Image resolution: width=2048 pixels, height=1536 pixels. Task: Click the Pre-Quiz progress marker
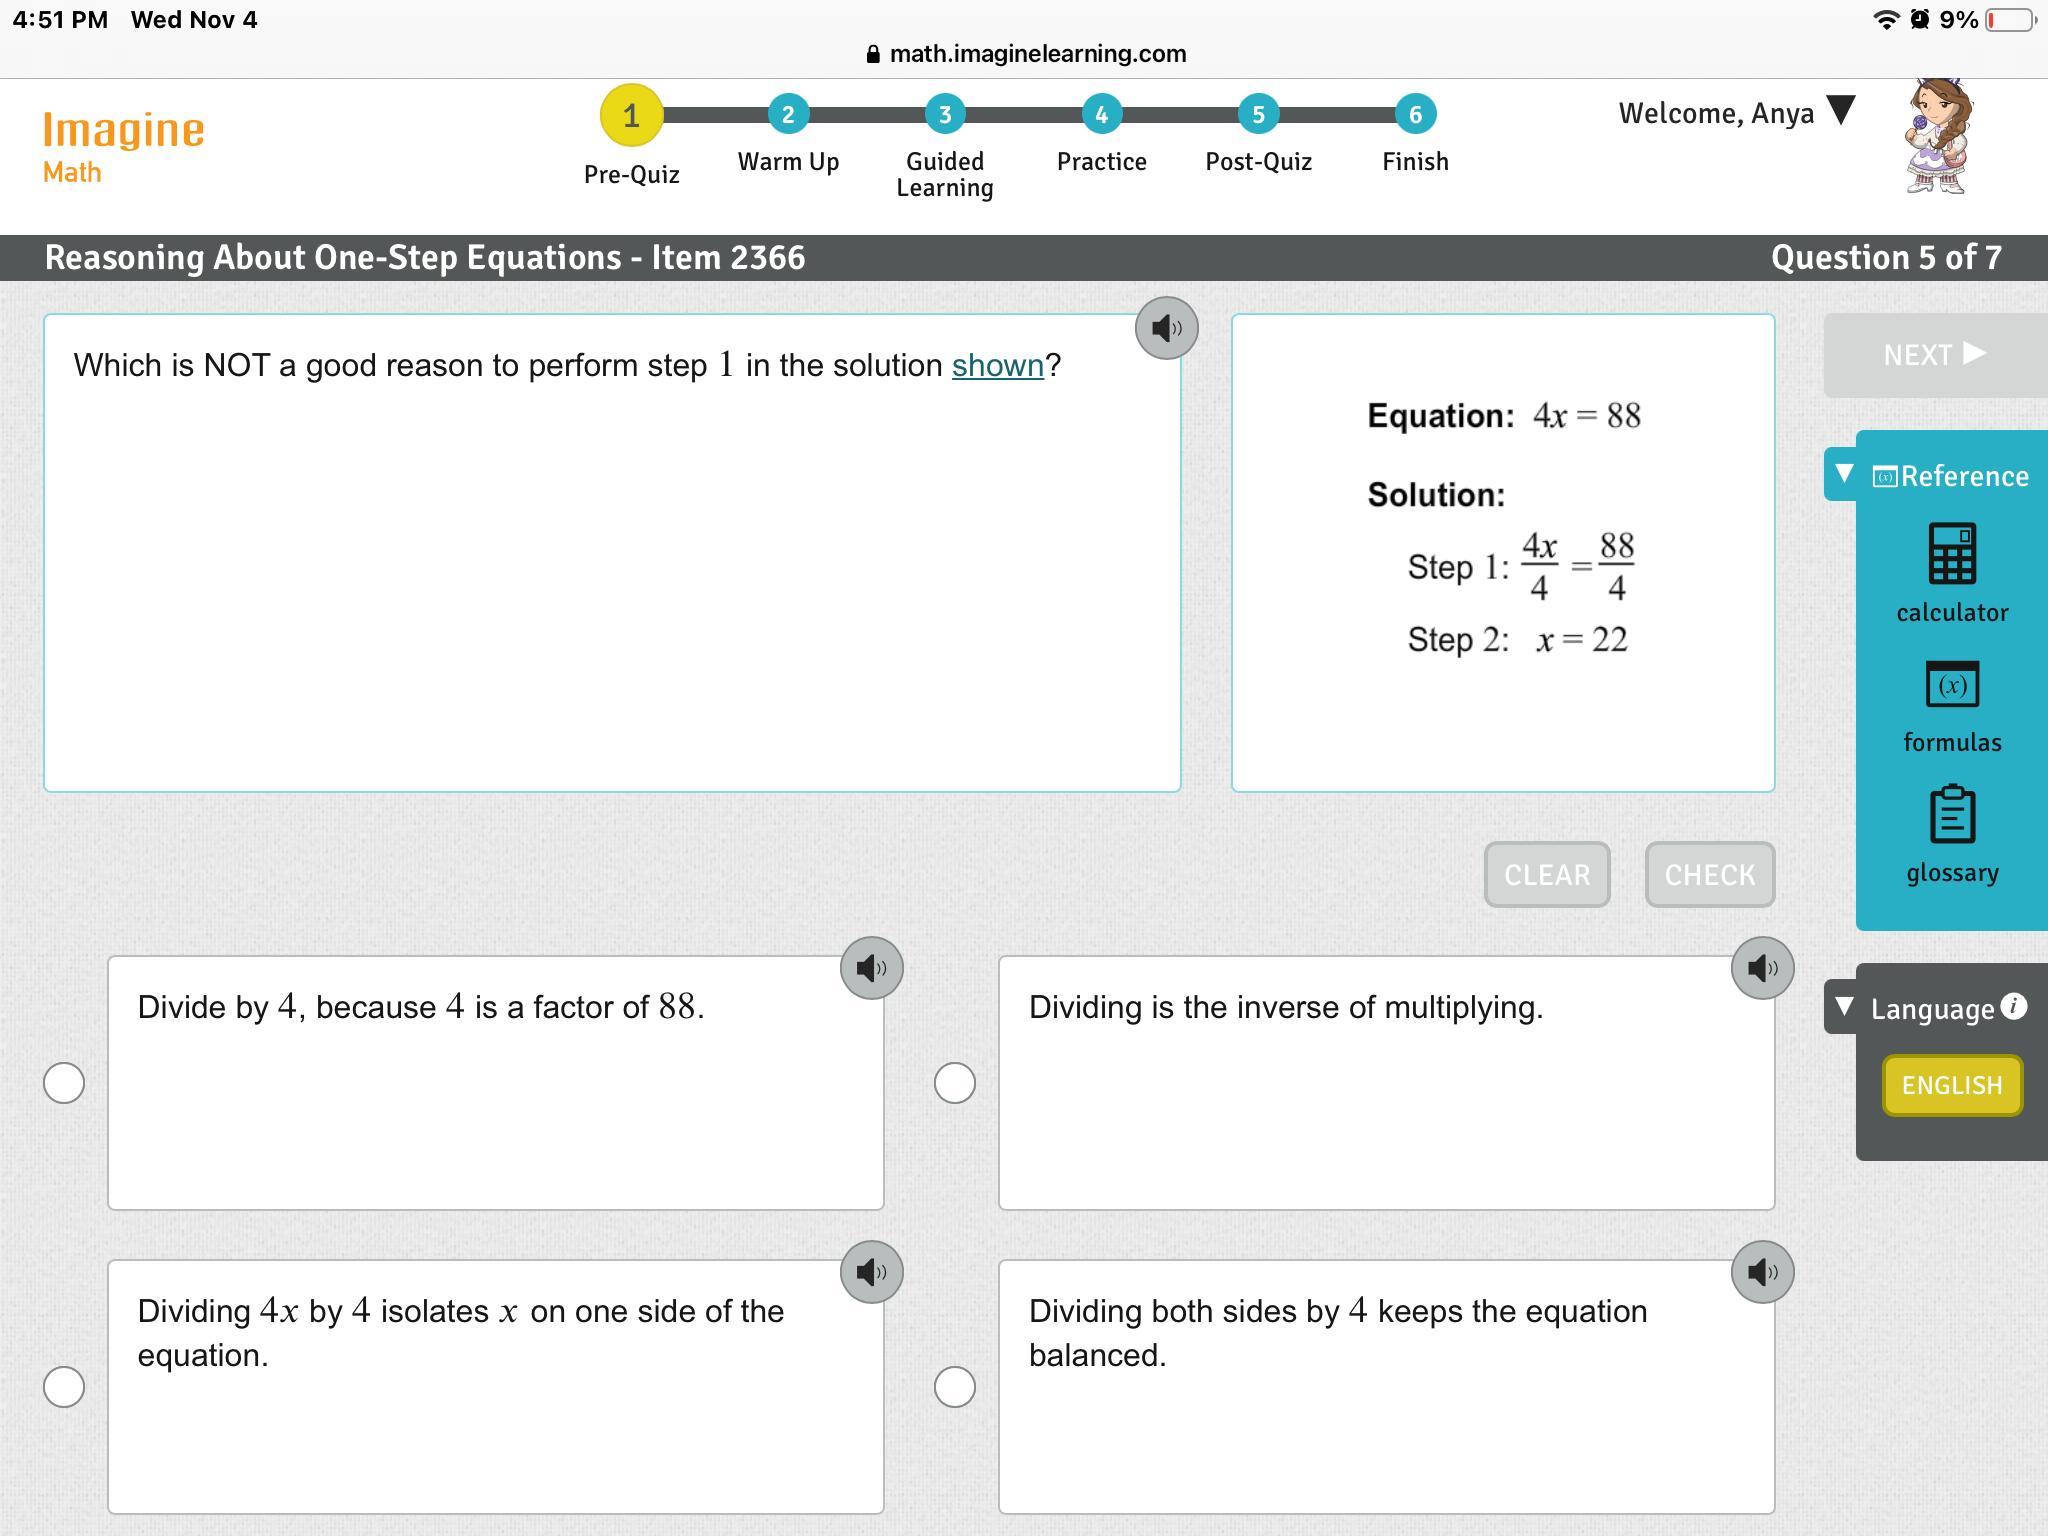pos(631,116)
